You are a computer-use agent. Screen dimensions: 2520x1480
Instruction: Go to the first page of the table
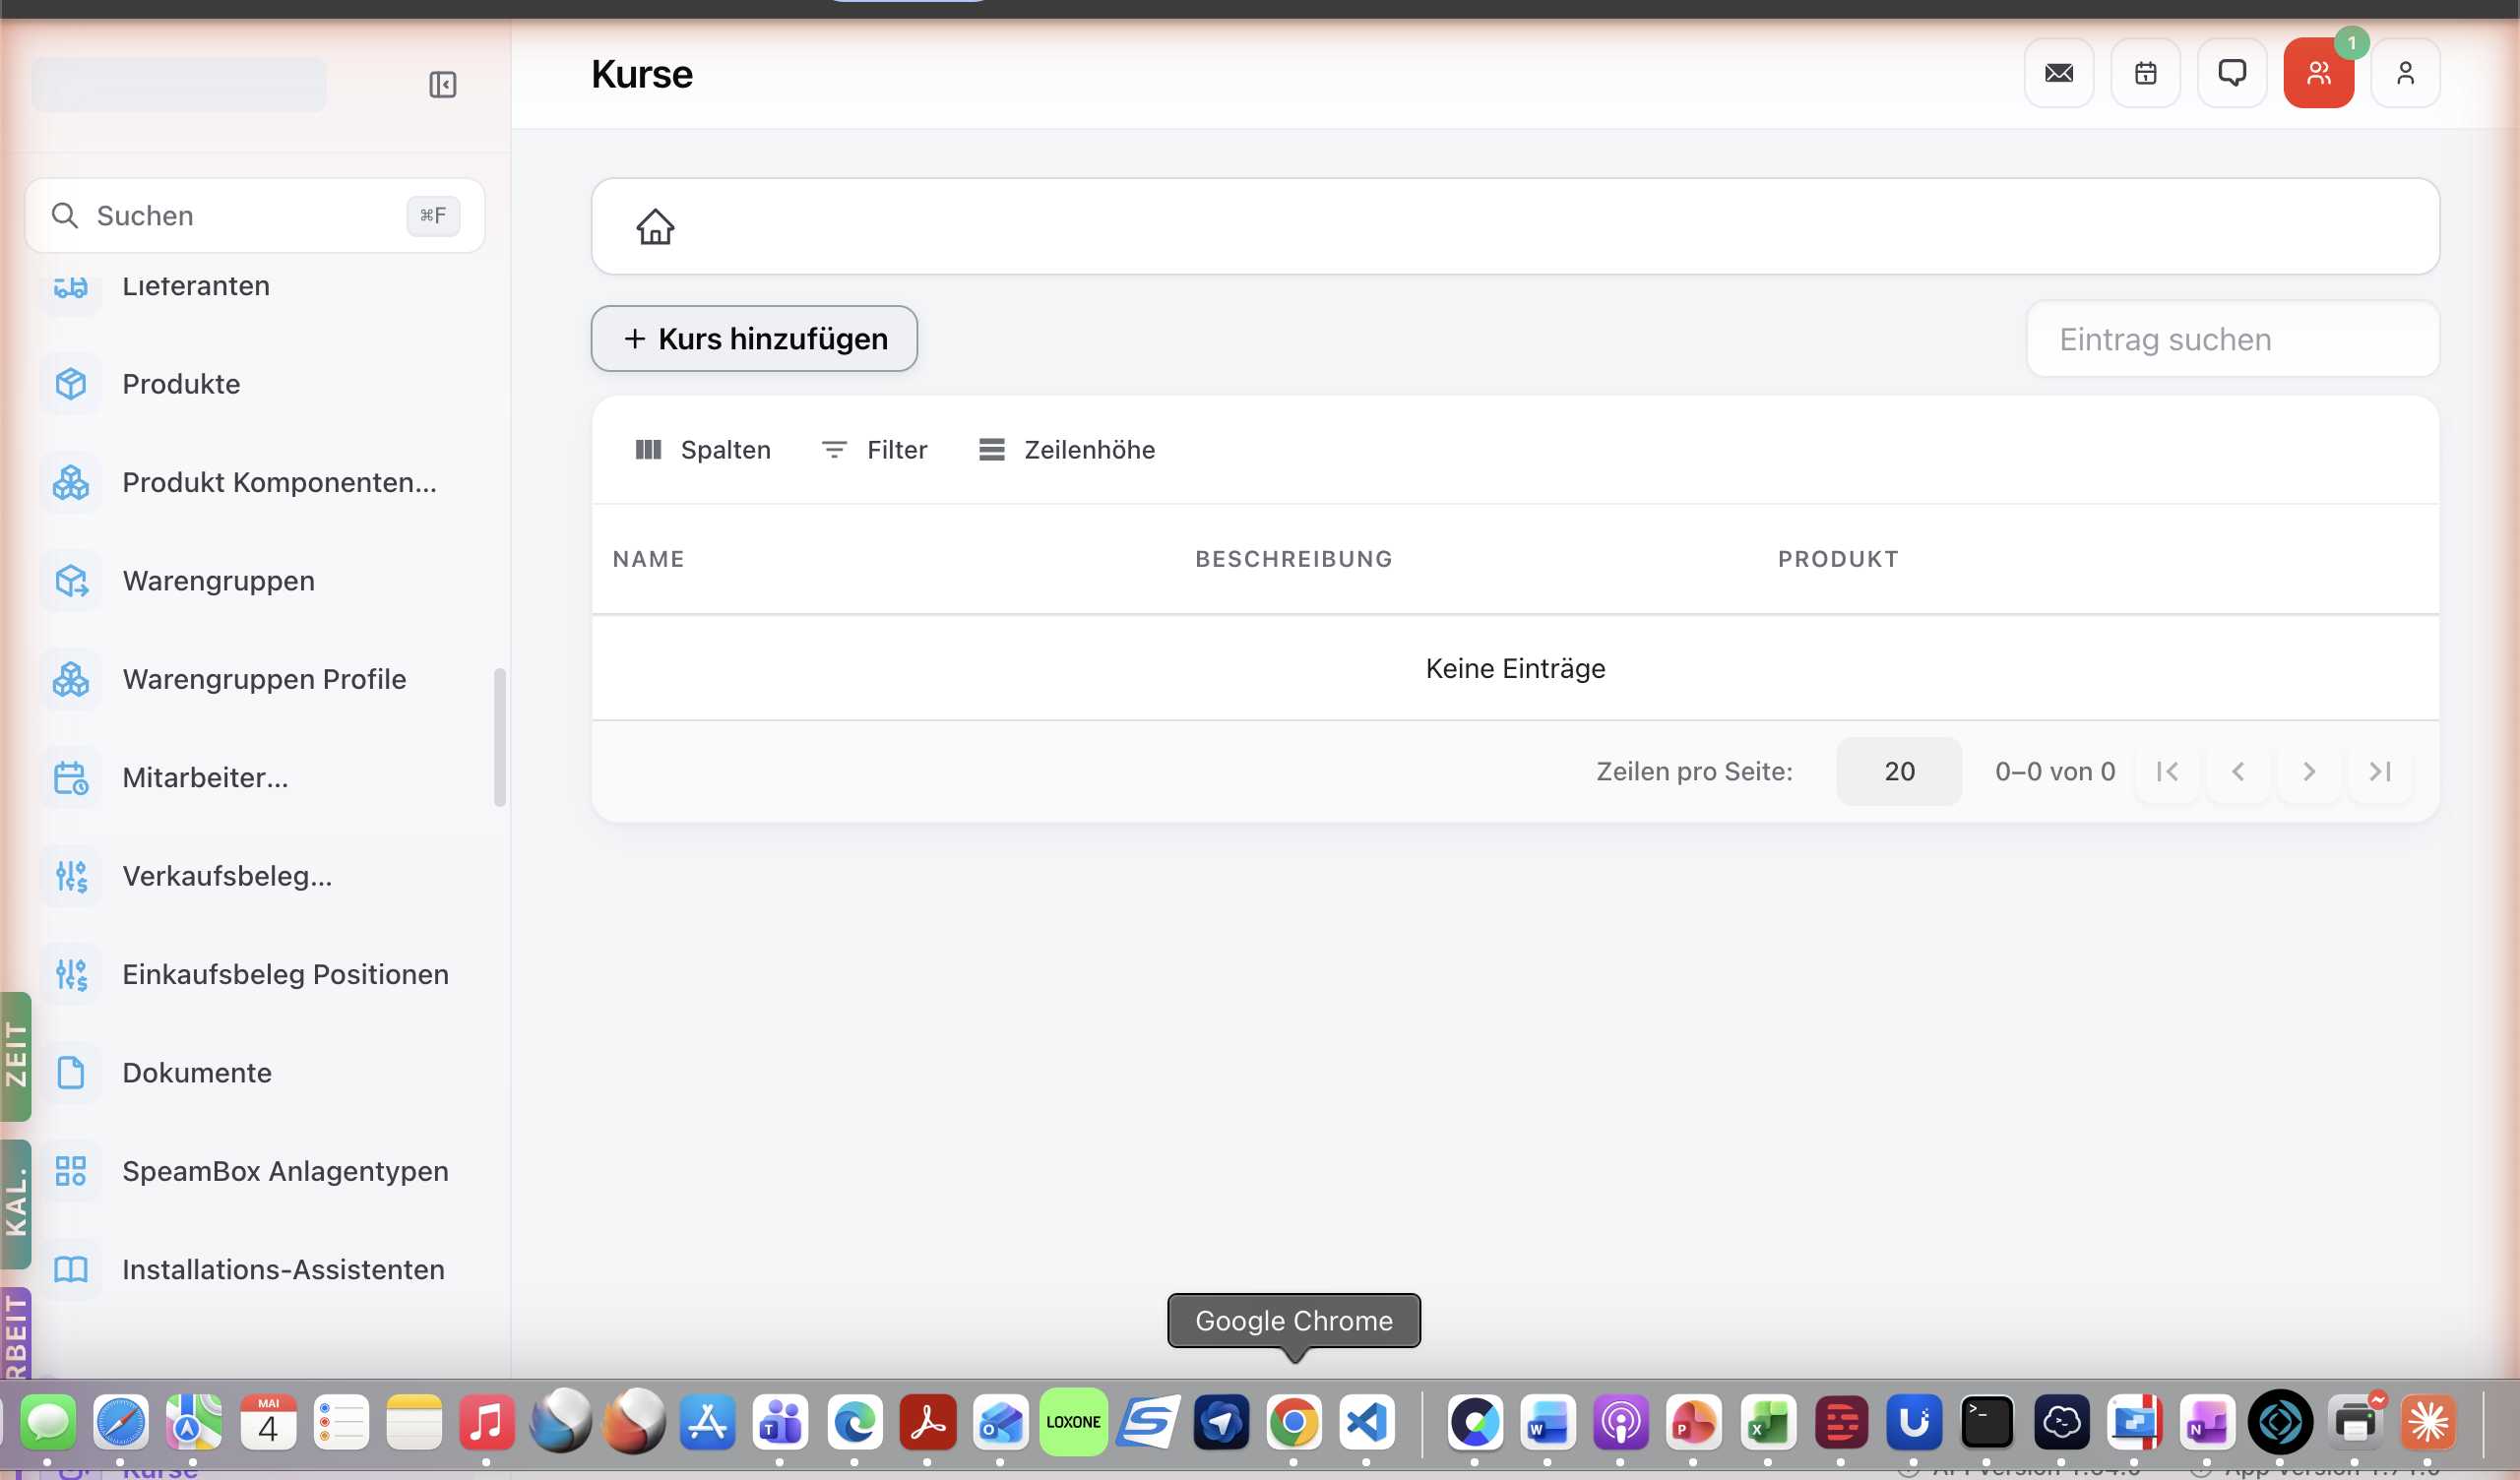click(x=2167, y=771)
